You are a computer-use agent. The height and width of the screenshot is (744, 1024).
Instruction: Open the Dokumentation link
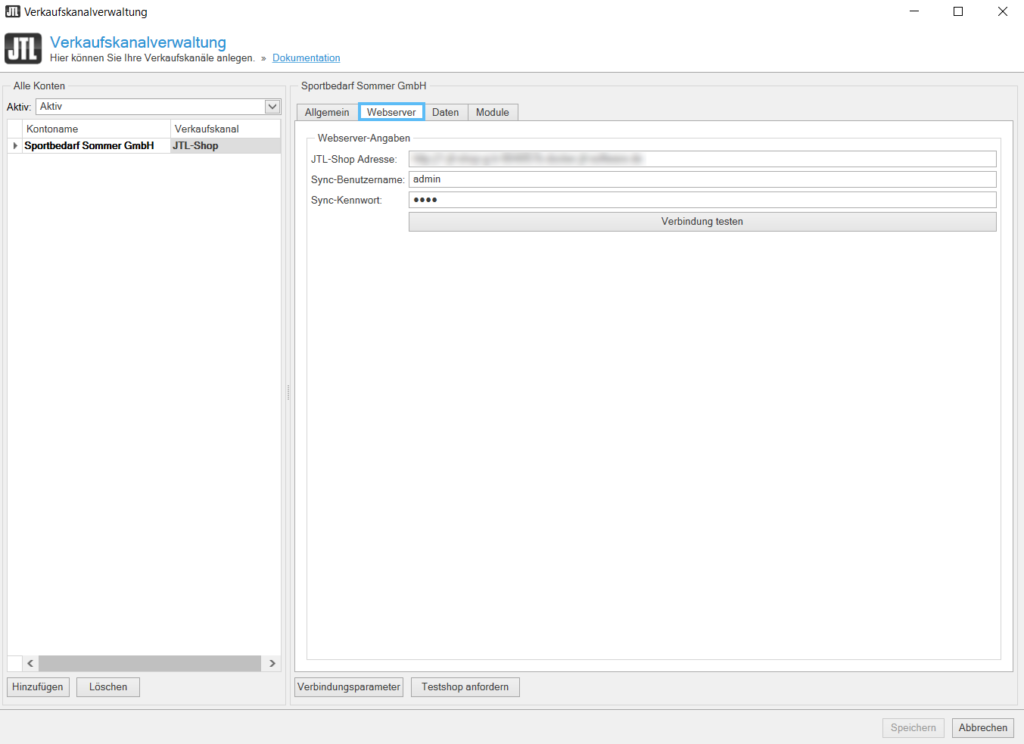click(306, 58)
